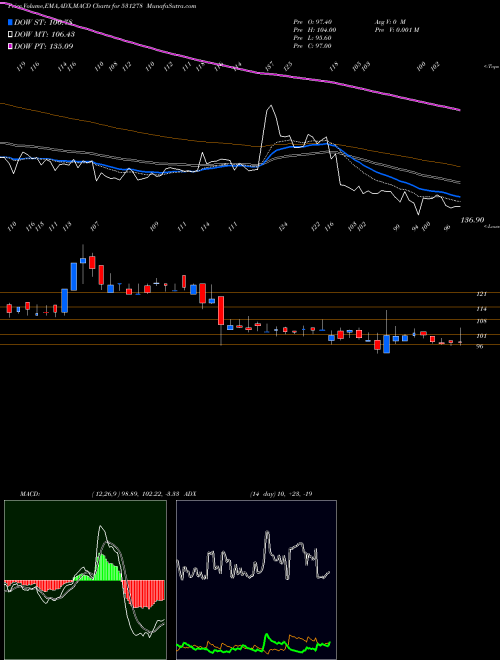
Task: Click the 121 price level label
Action: [x=481, y=294]
